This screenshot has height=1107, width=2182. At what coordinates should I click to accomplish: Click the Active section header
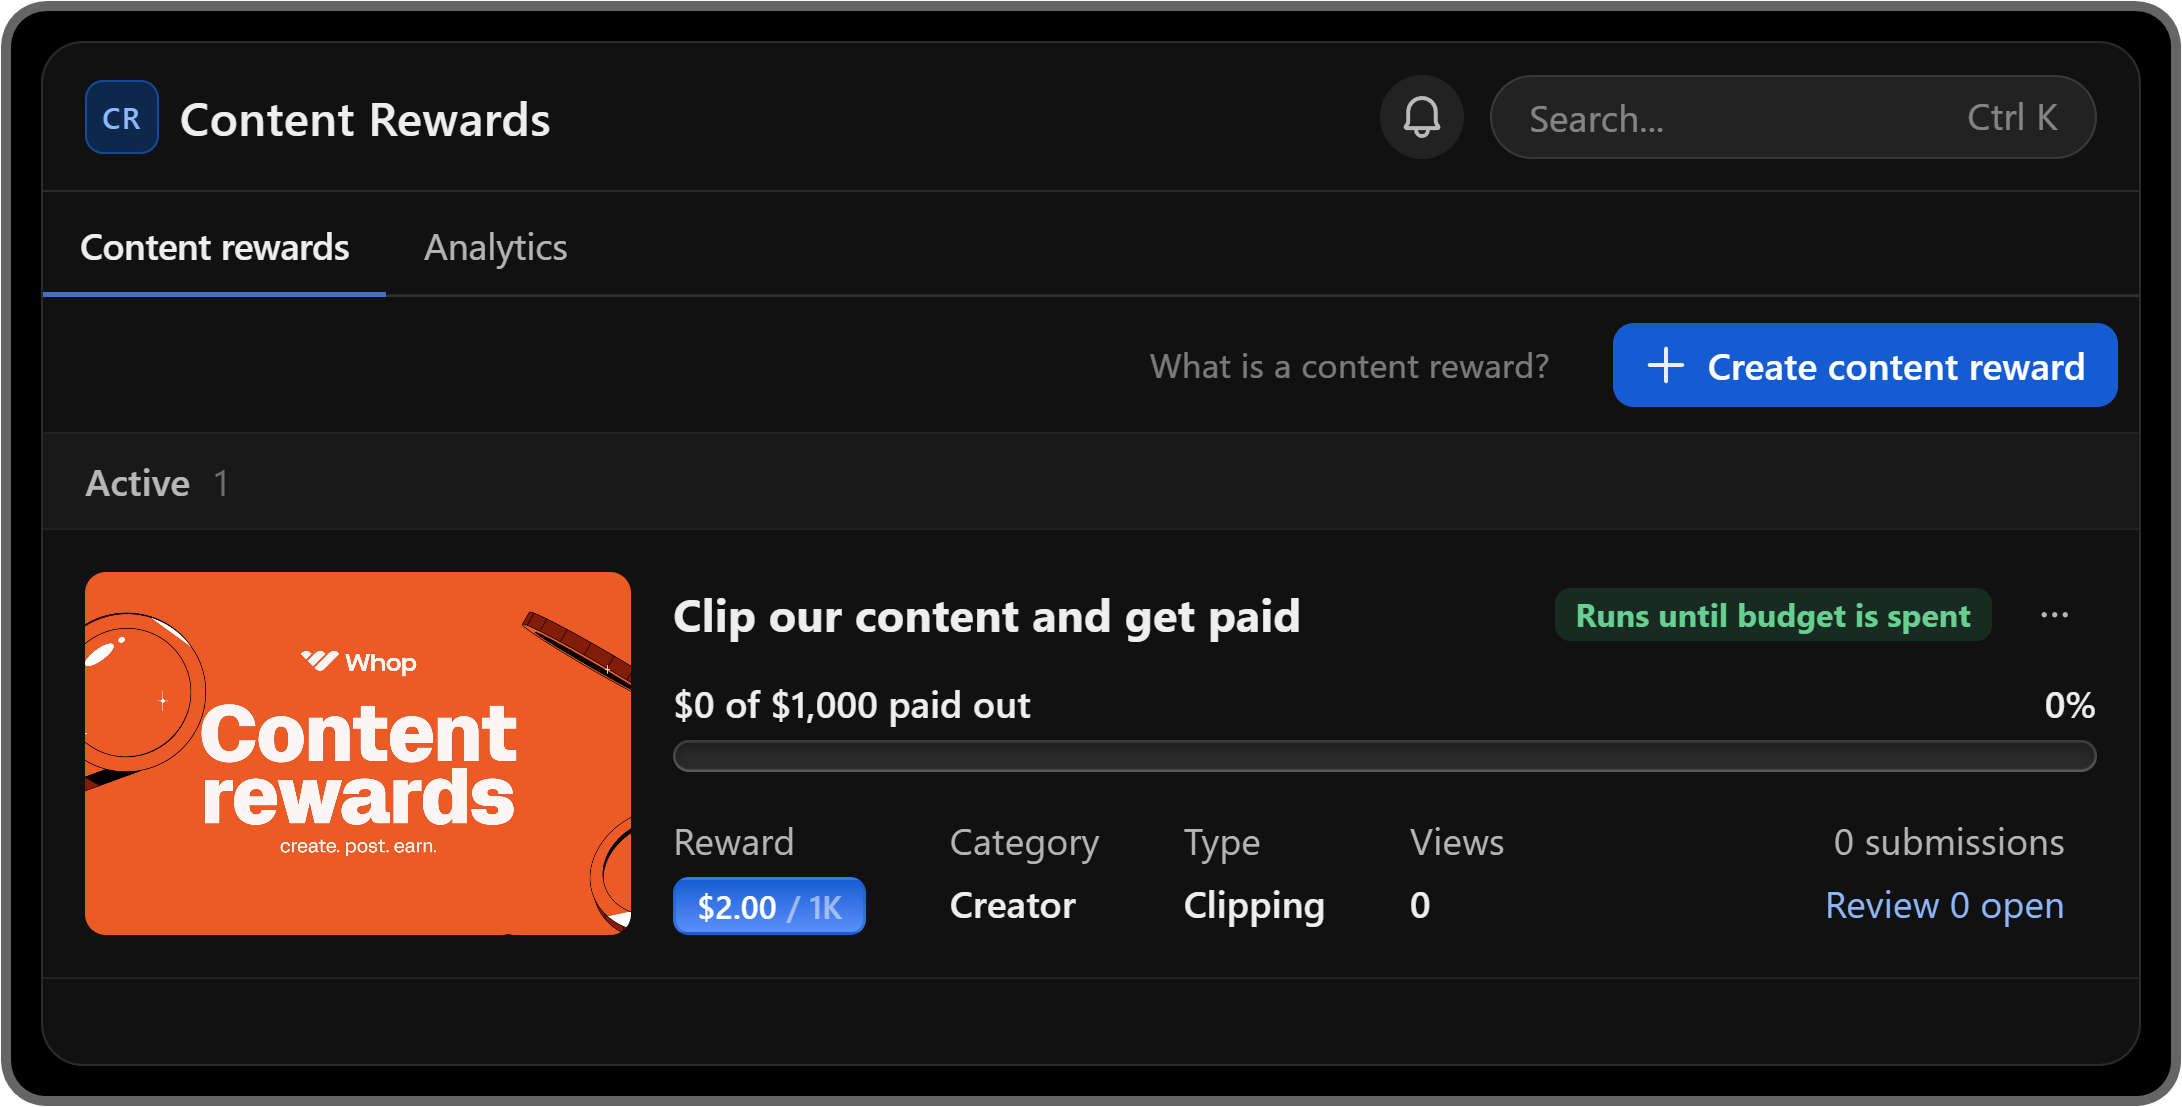[x=138, y=483]
